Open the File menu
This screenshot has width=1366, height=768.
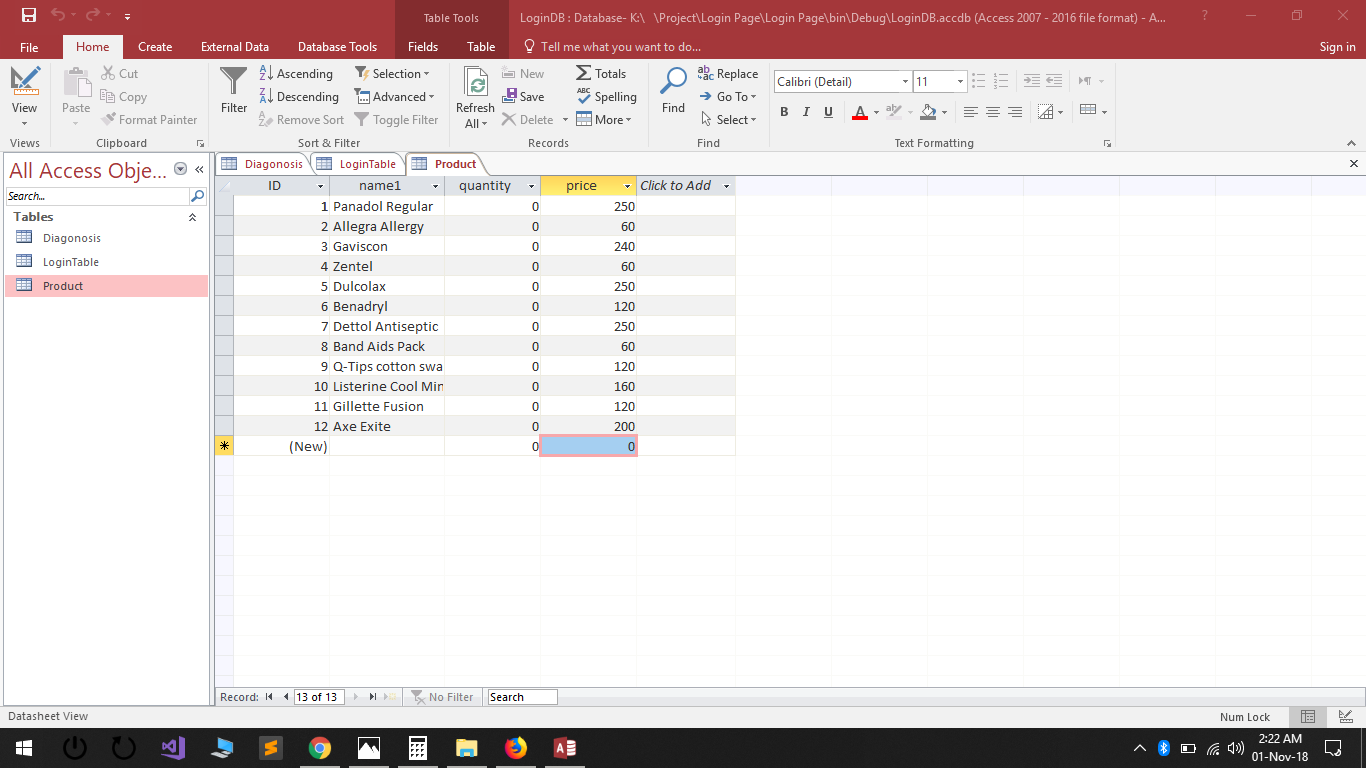coord(29,47)
